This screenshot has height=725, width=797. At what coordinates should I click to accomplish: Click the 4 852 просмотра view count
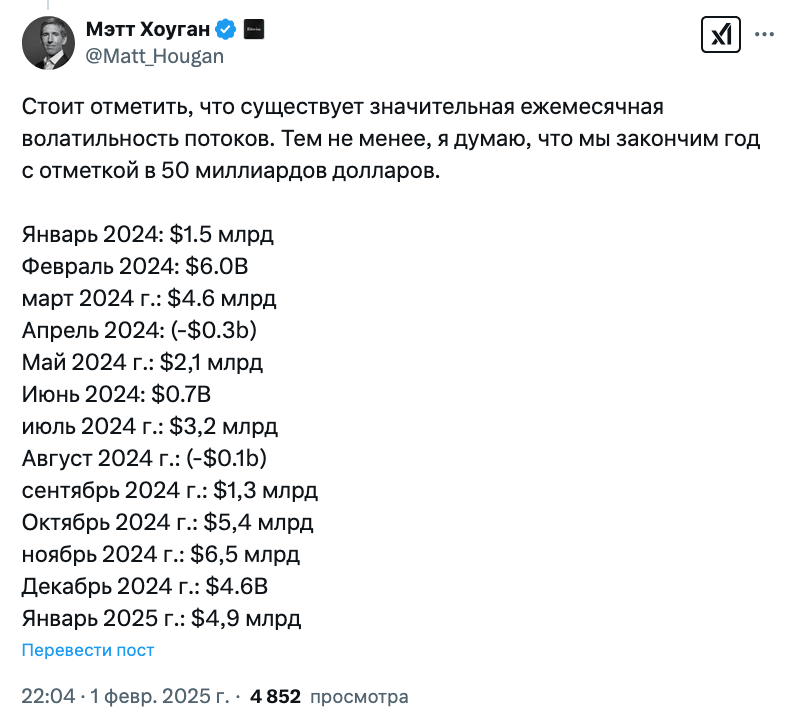(329, 697)
